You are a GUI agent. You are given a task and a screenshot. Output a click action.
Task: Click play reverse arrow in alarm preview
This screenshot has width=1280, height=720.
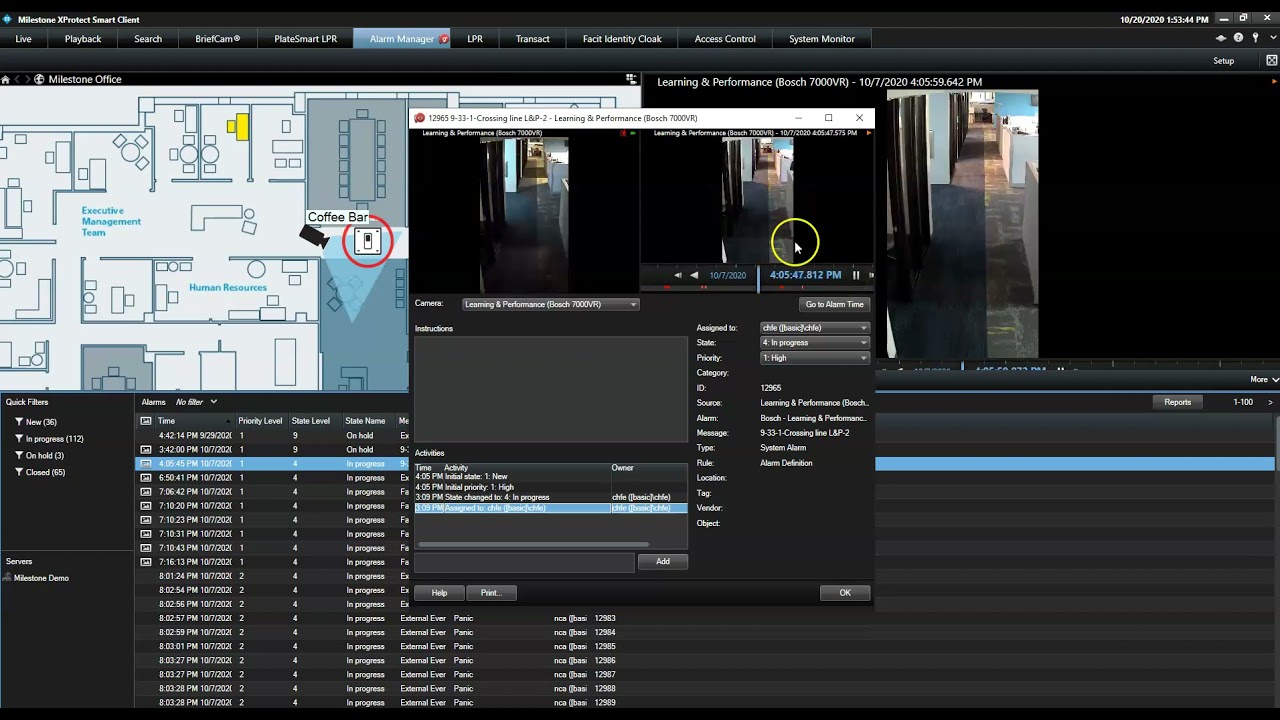pos(694,275)
